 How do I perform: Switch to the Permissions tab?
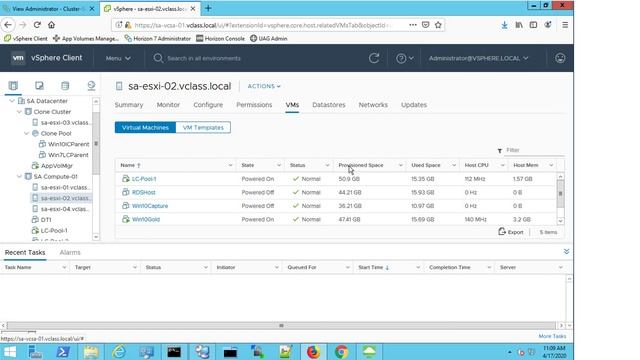pyautogui.click(x=254, y=105)
